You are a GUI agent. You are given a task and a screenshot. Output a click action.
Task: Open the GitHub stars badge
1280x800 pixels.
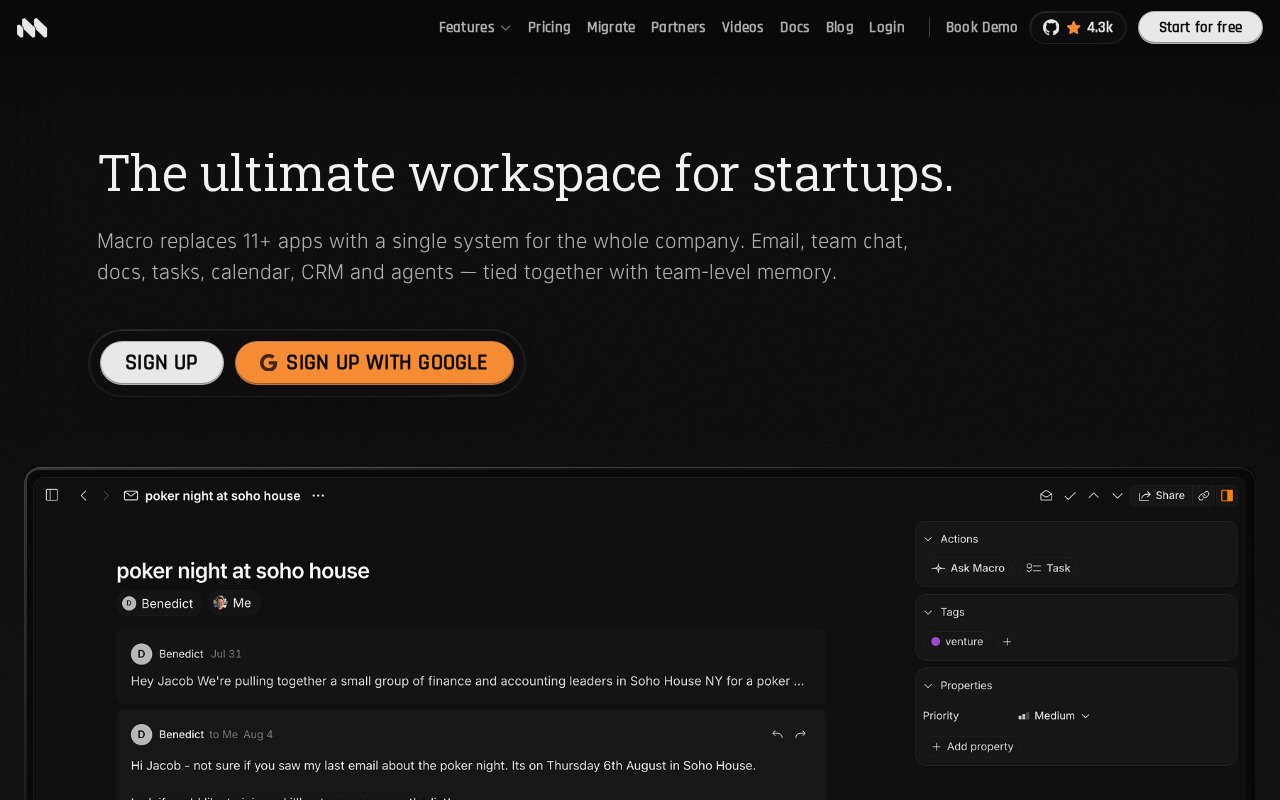tap(1078, 28)
